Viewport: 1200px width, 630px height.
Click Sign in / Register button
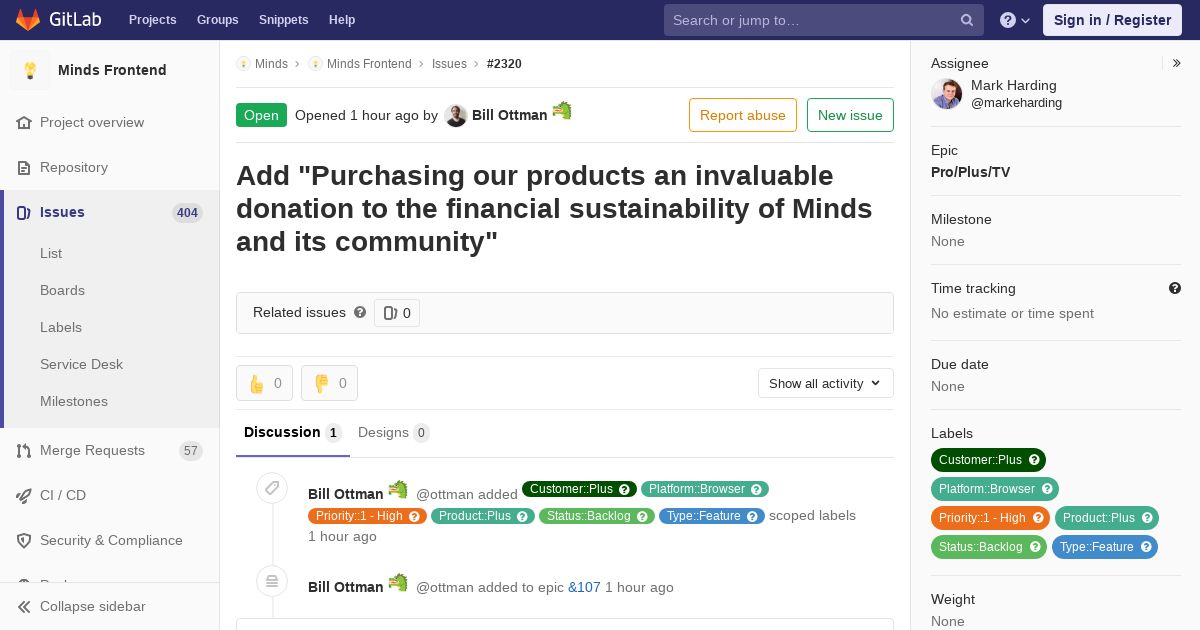[x=1112, y=20]
